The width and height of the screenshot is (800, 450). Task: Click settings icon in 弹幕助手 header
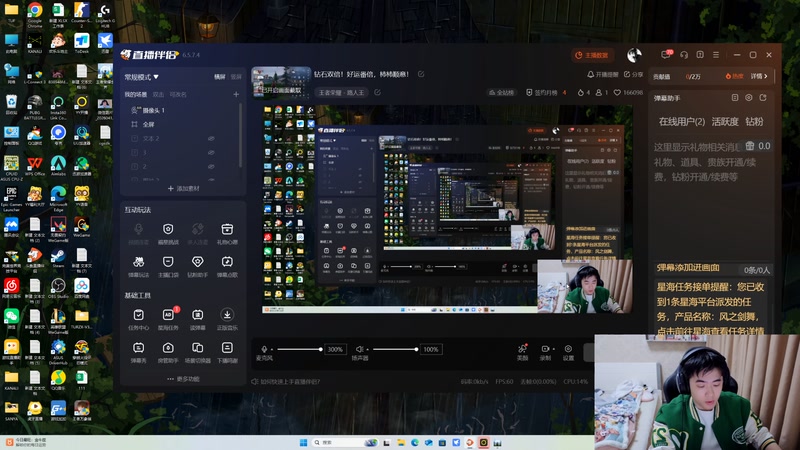(x=748, y=97)
